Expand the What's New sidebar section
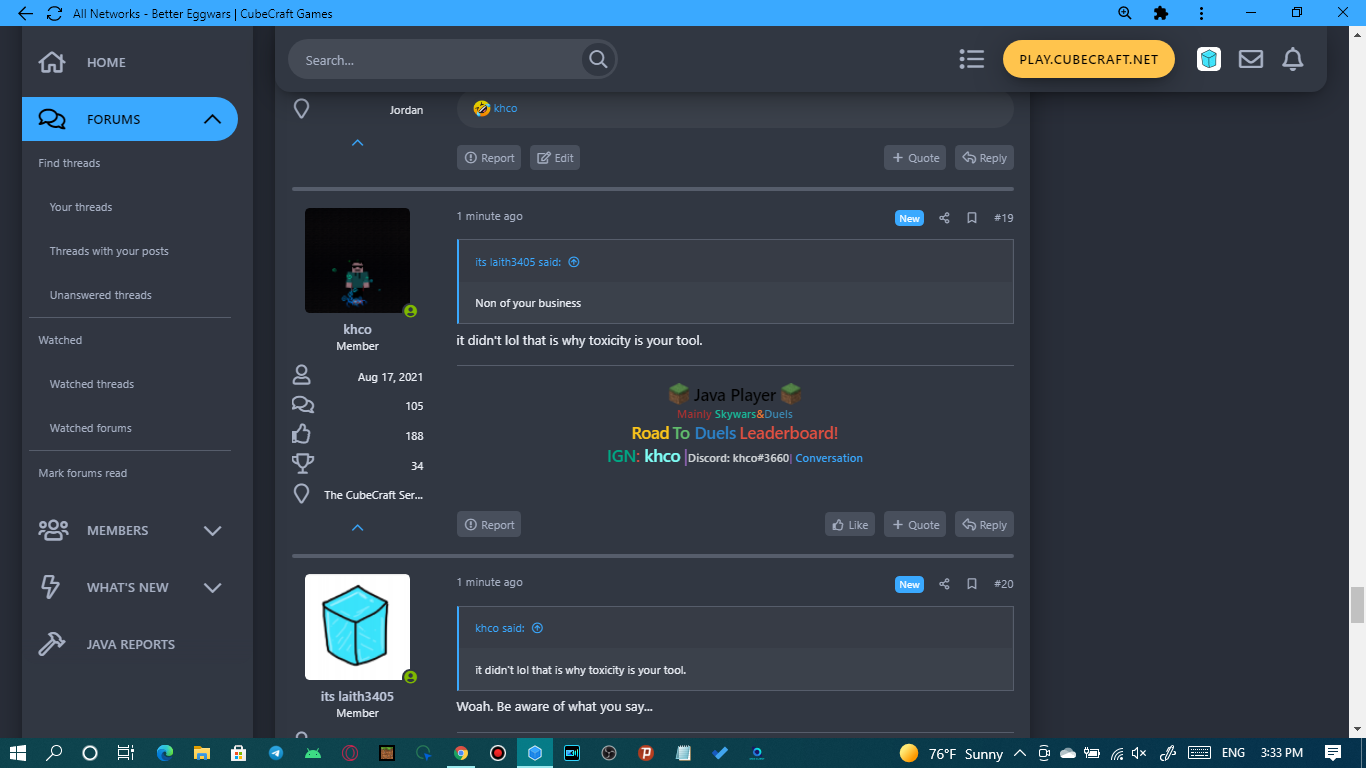Viewport: 1366px width, 768px height. coord(212,587)
